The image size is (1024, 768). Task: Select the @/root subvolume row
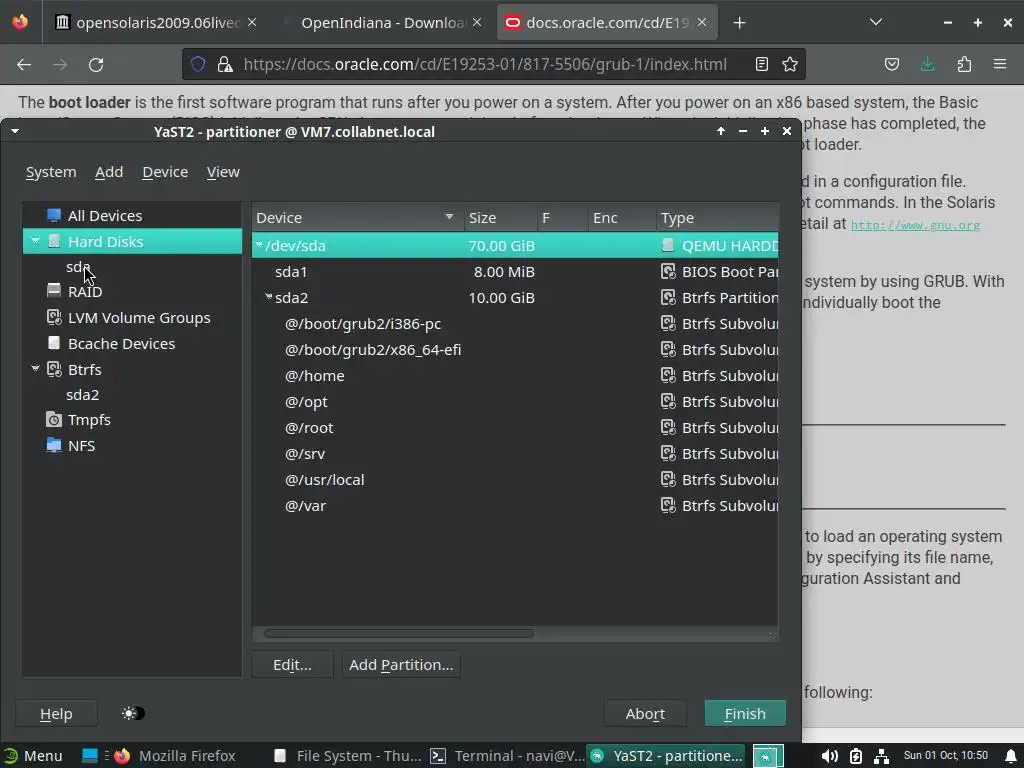coord(515,428)
